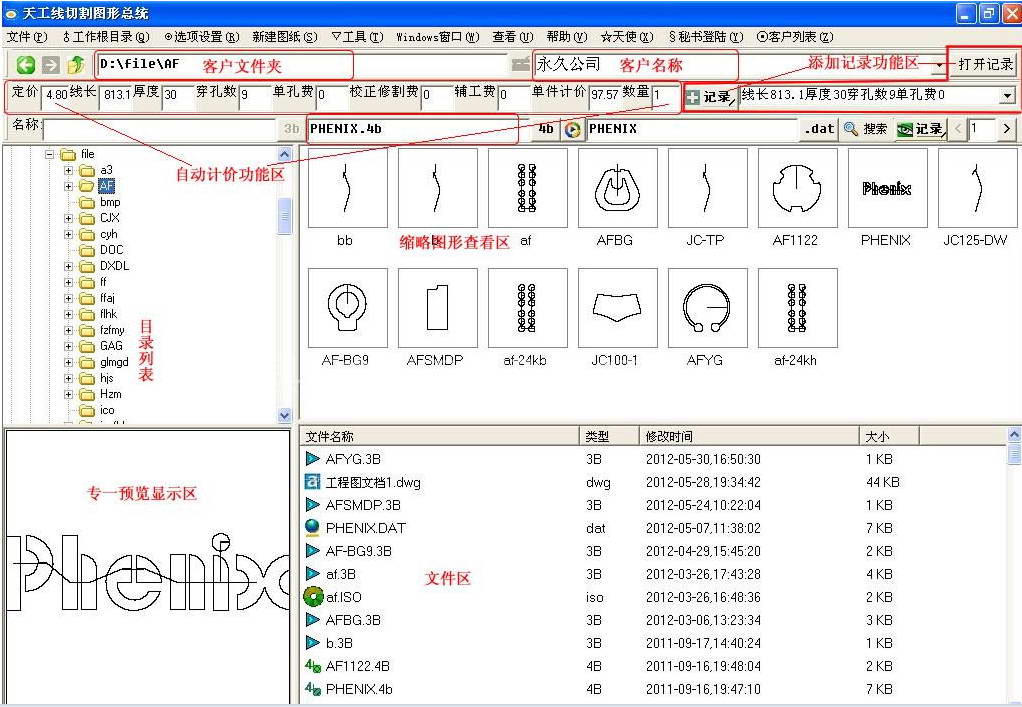The height and width of the screenshot is (707, 1022).
Task: Select the JC-TP thumbnail
Action: point(707,188)
